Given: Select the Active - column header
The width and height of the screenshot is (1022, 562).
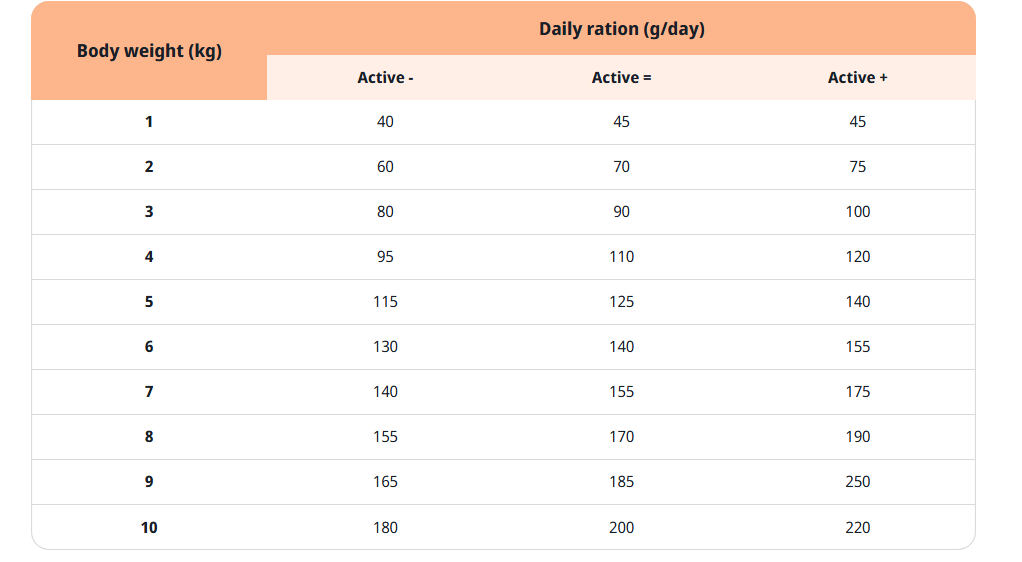Looking at the screenshot, I should [x=385, y=78].
